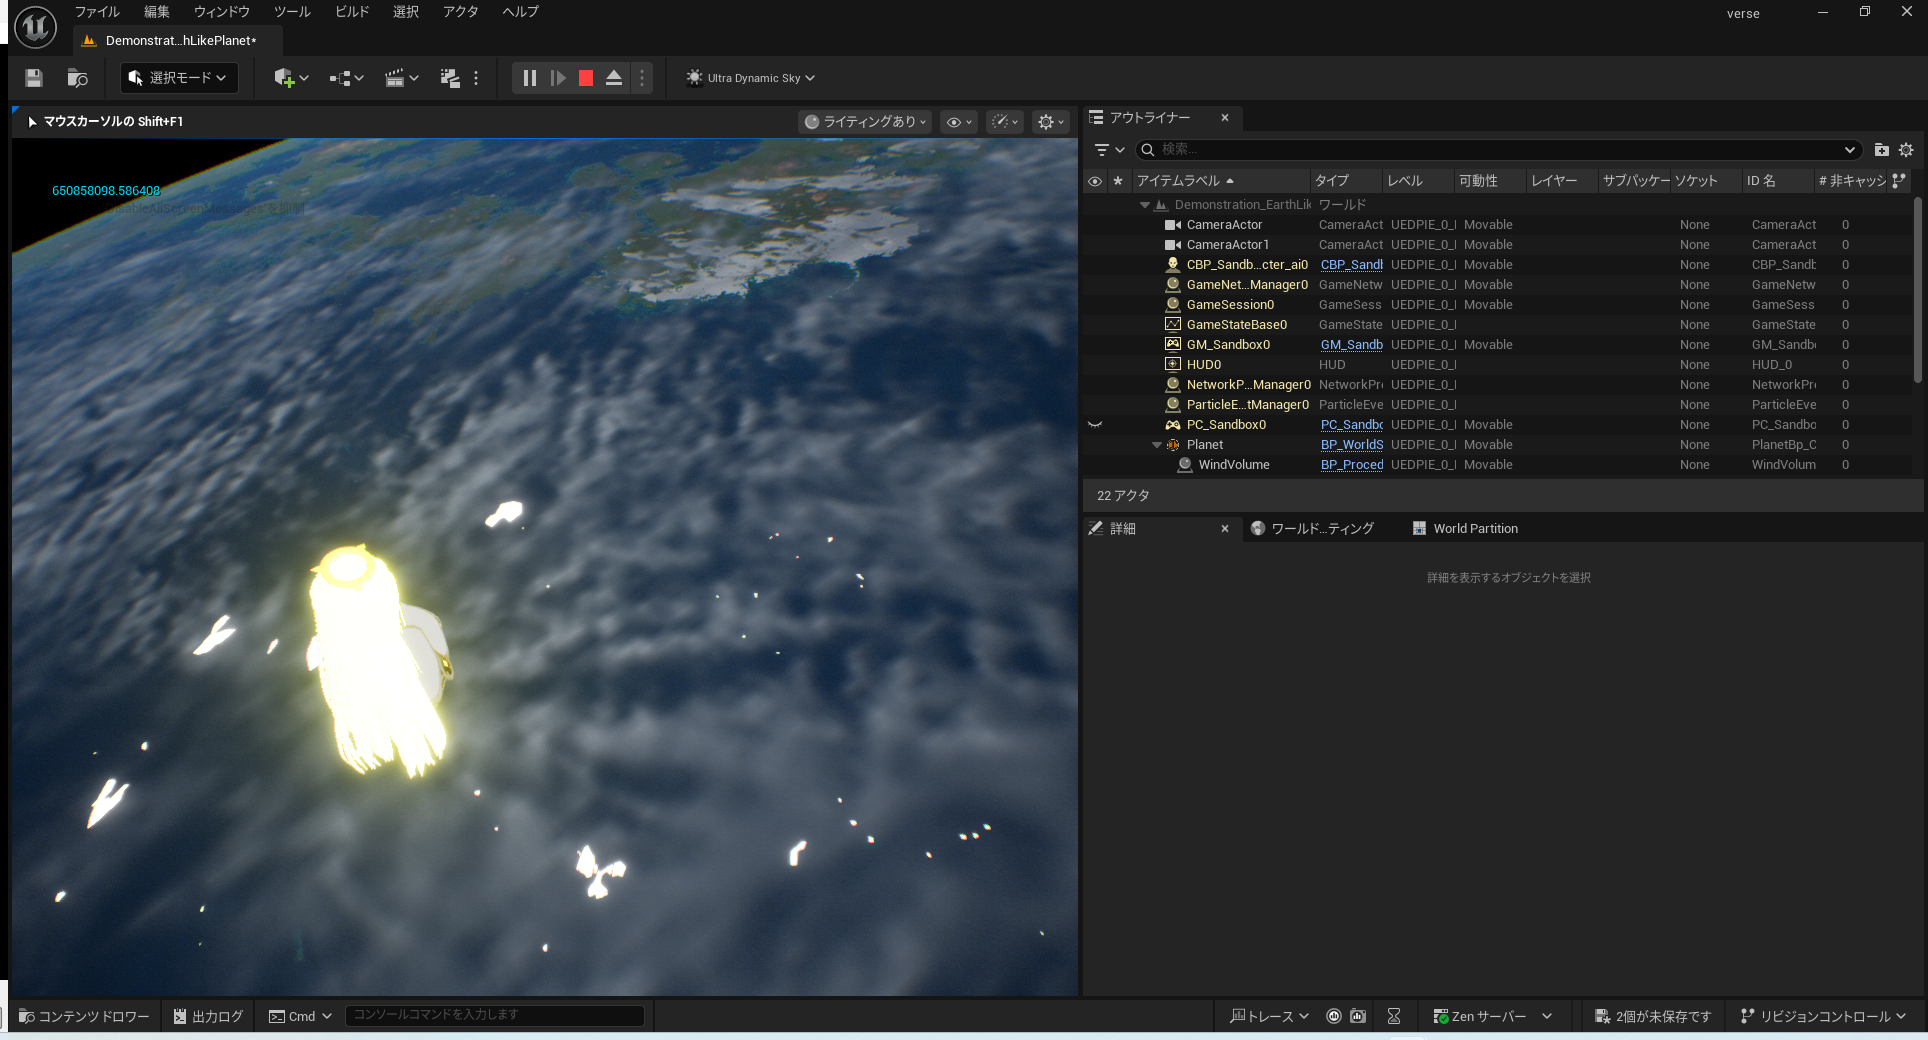1928x1040 pixels.
Task: Click the hourglass icon in status bar
Action: click(1394, 1016)
